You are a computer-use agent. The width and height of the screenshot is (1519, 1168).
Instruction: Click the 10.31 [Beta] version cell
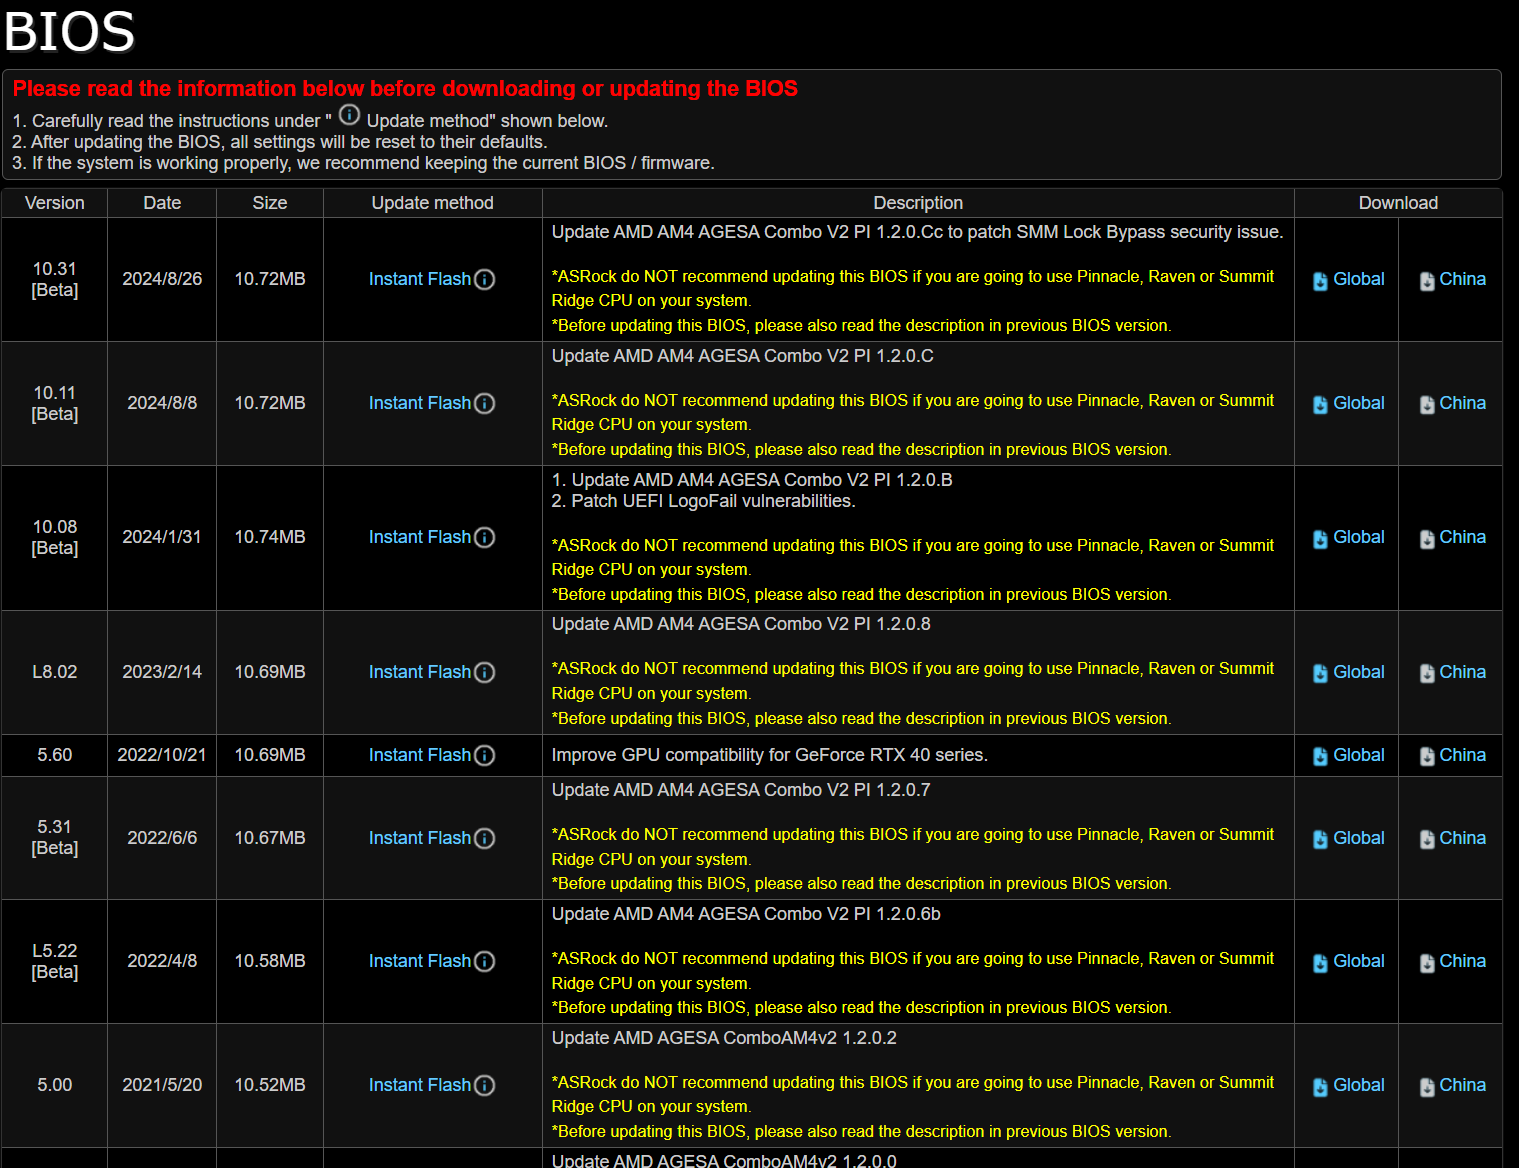pos(55,279)
